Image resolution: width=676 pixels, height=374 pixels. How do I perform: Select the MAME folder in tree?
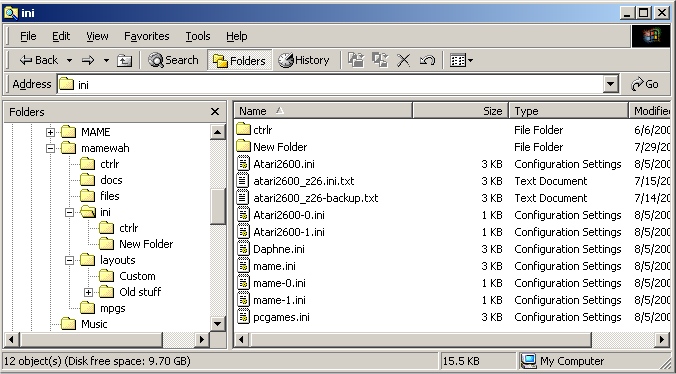(x=85, y=132)
